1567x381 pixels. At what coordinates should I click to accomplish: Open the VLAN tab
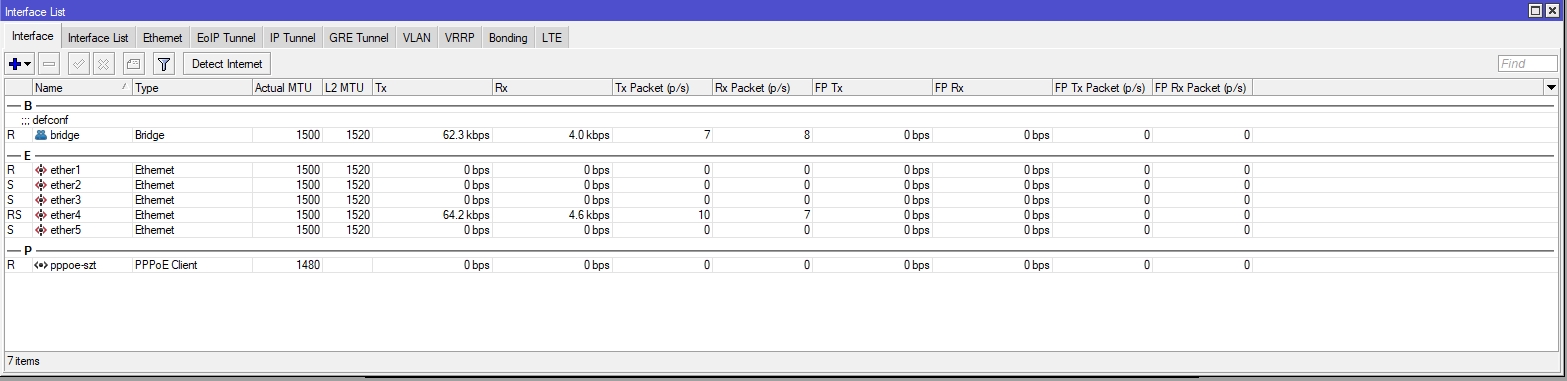417,38
